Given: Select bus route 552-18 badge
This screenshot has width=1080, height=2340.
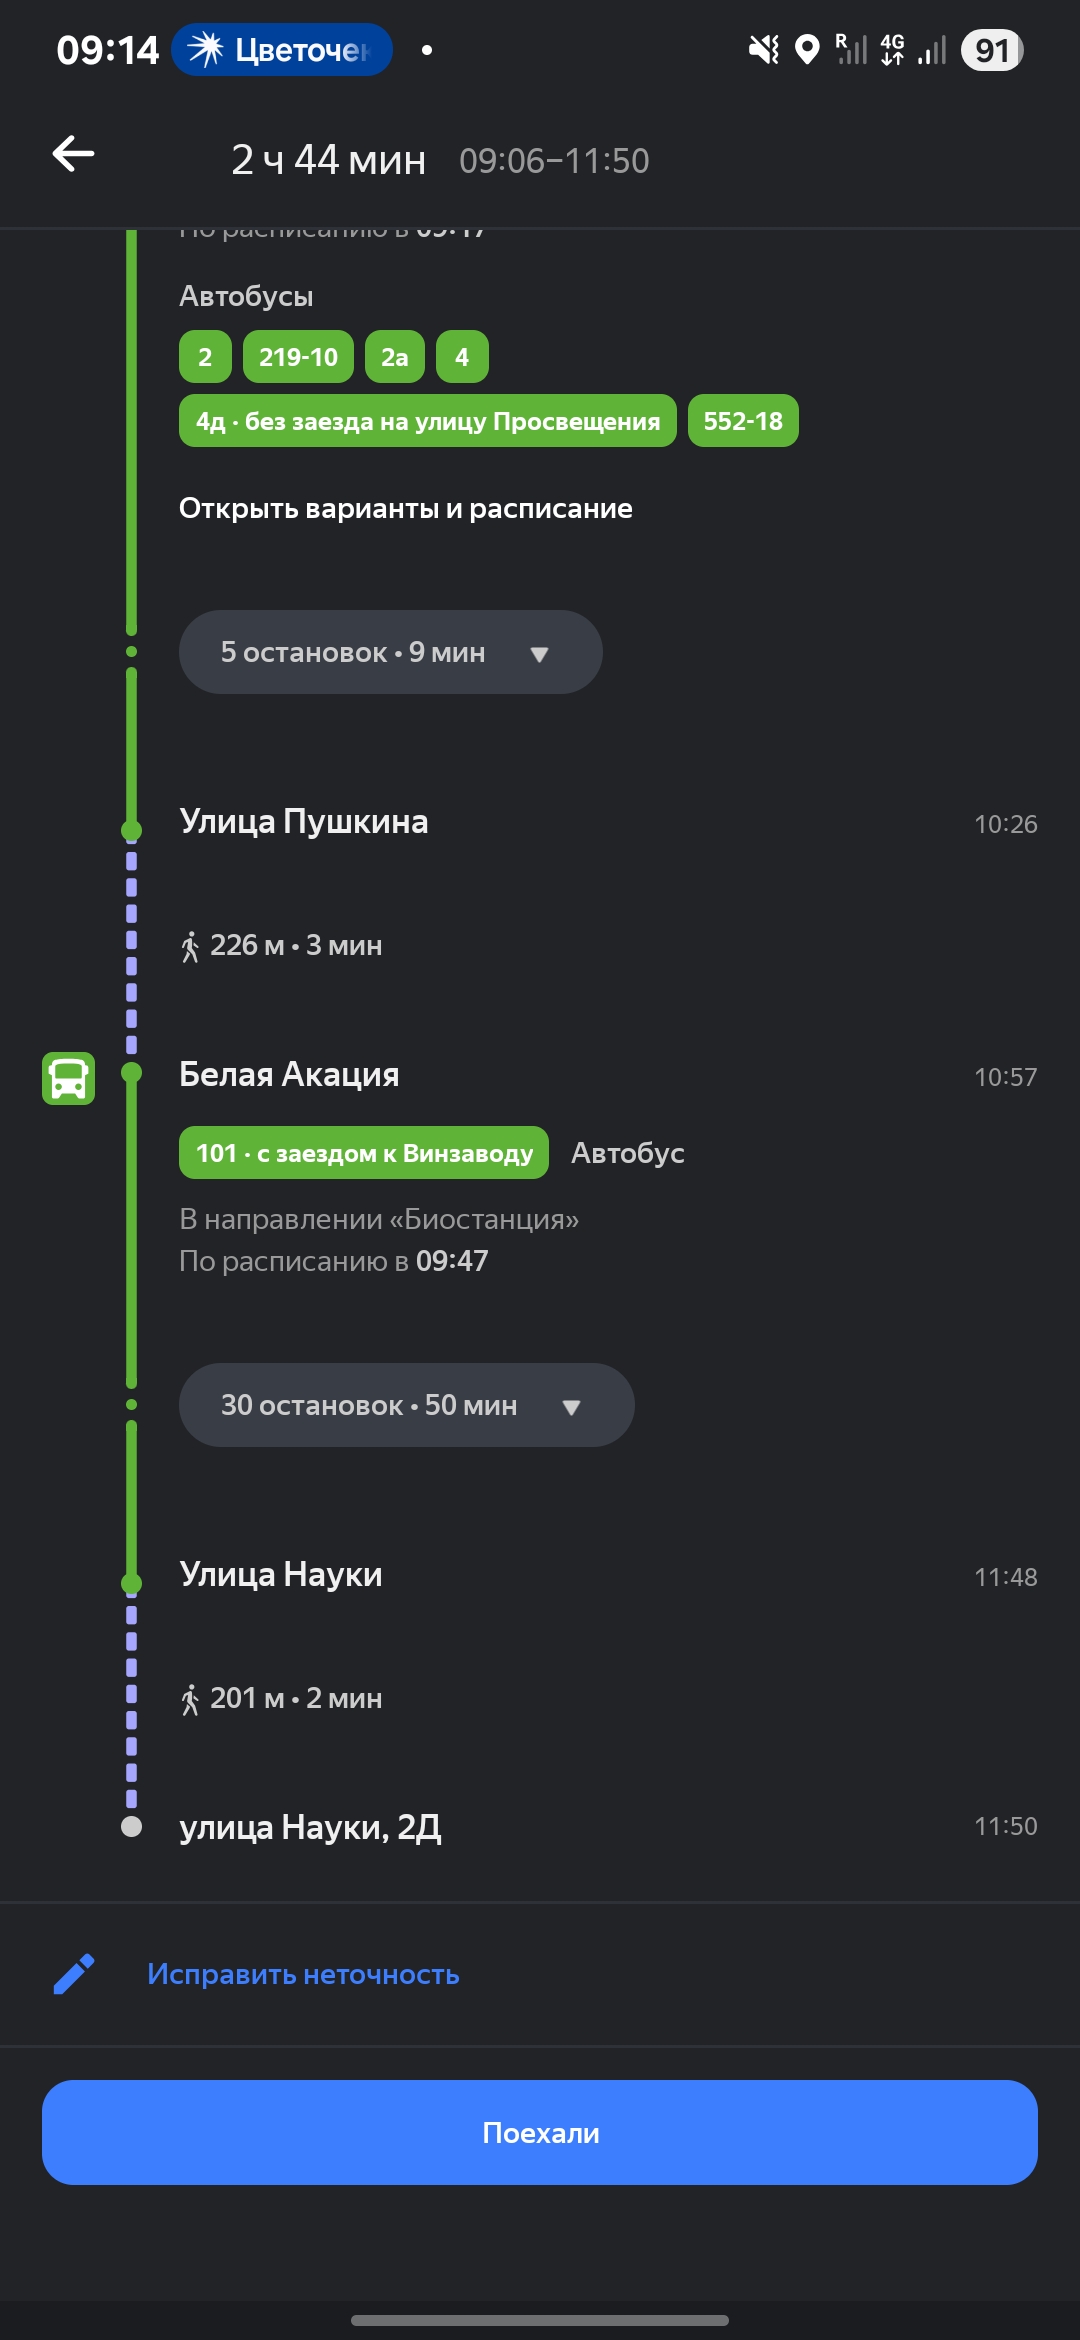Looking at the screenshot, I should [x=743, y=421].
